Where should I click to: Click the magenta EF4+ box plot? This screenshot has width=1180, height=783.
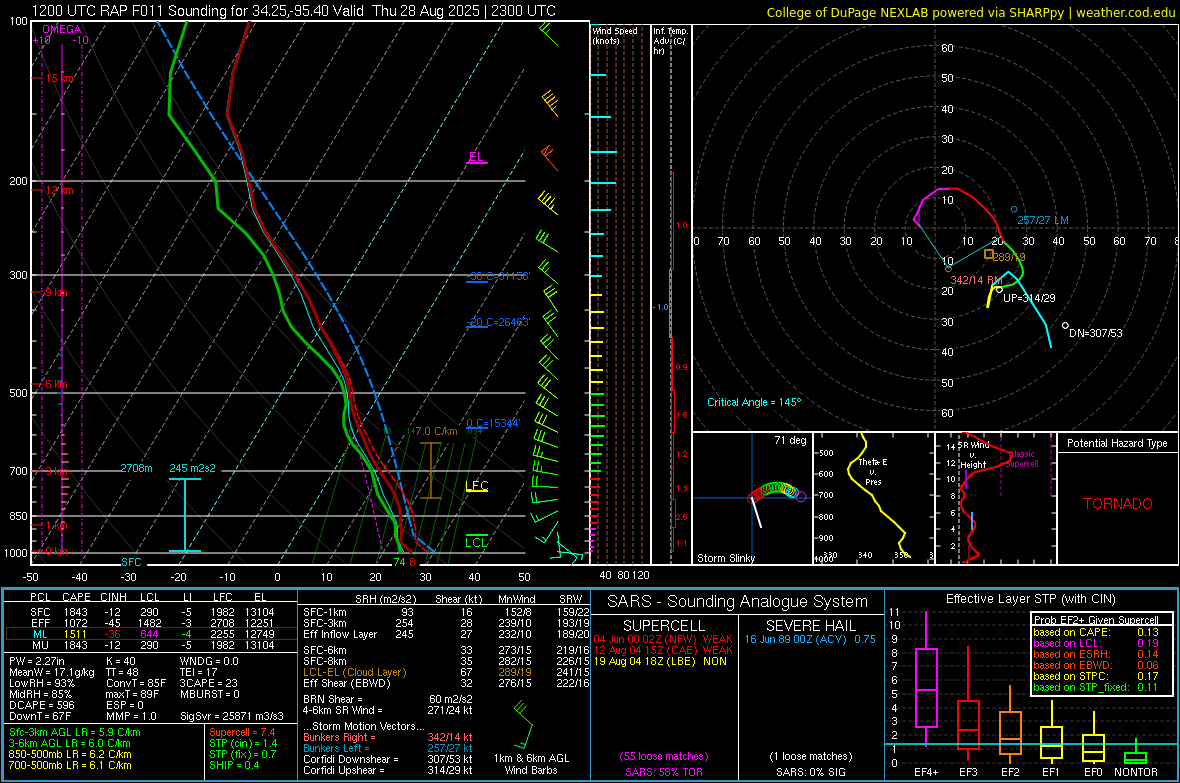[x=926, y=680]
